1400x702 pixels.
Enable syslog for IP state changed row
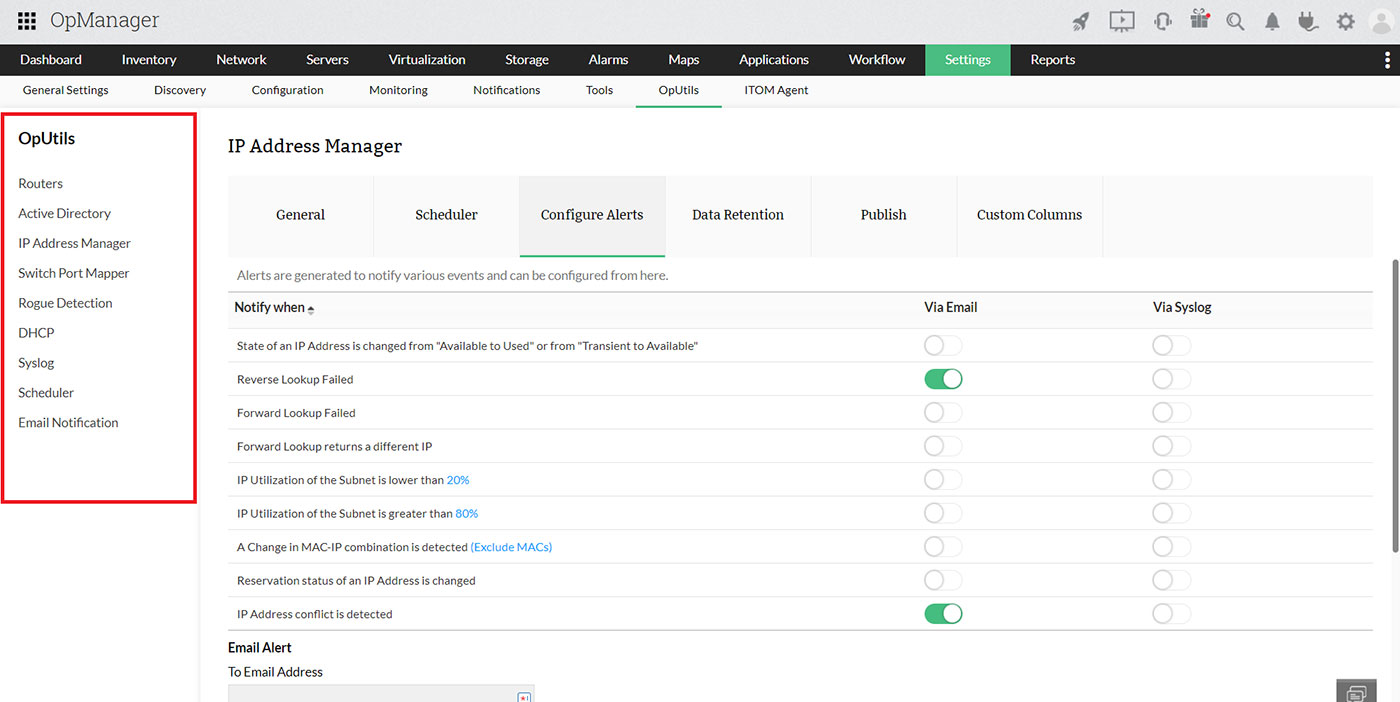pos(1171,345)
